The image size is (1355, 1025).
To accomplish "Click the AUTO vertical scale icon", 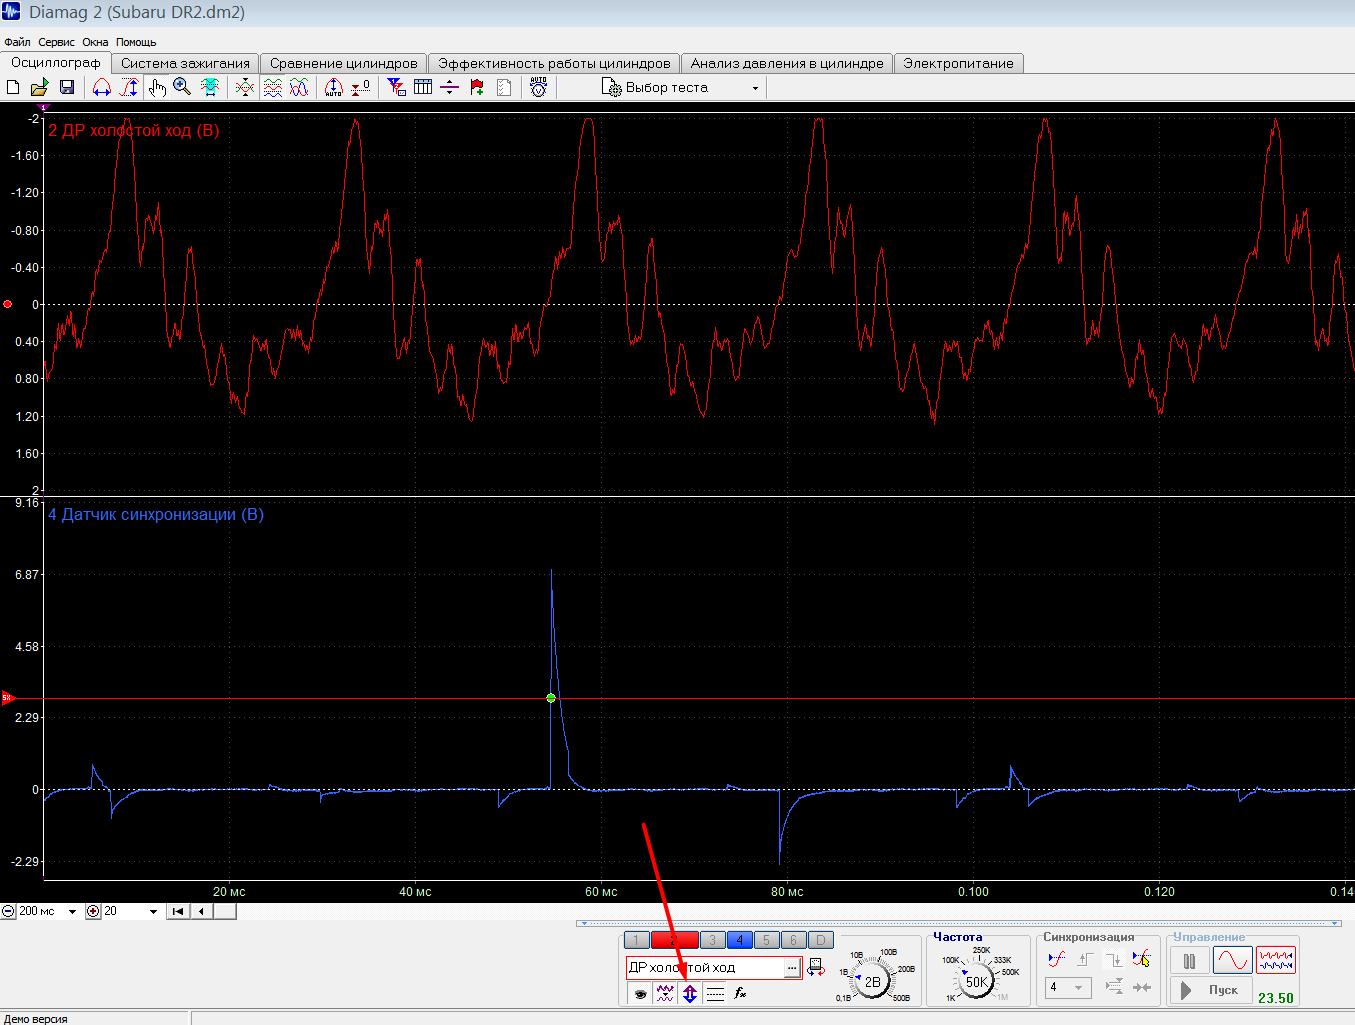I will (x=334, y=88).
